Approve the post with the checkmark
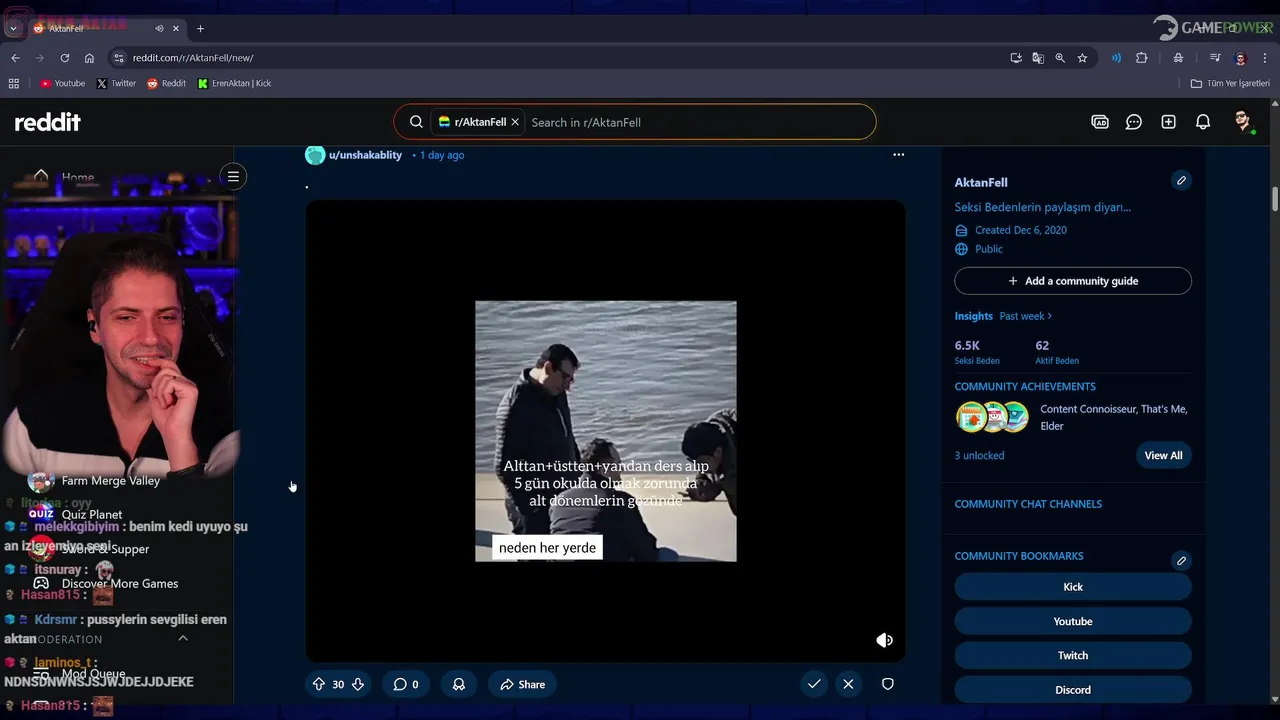 814,684
